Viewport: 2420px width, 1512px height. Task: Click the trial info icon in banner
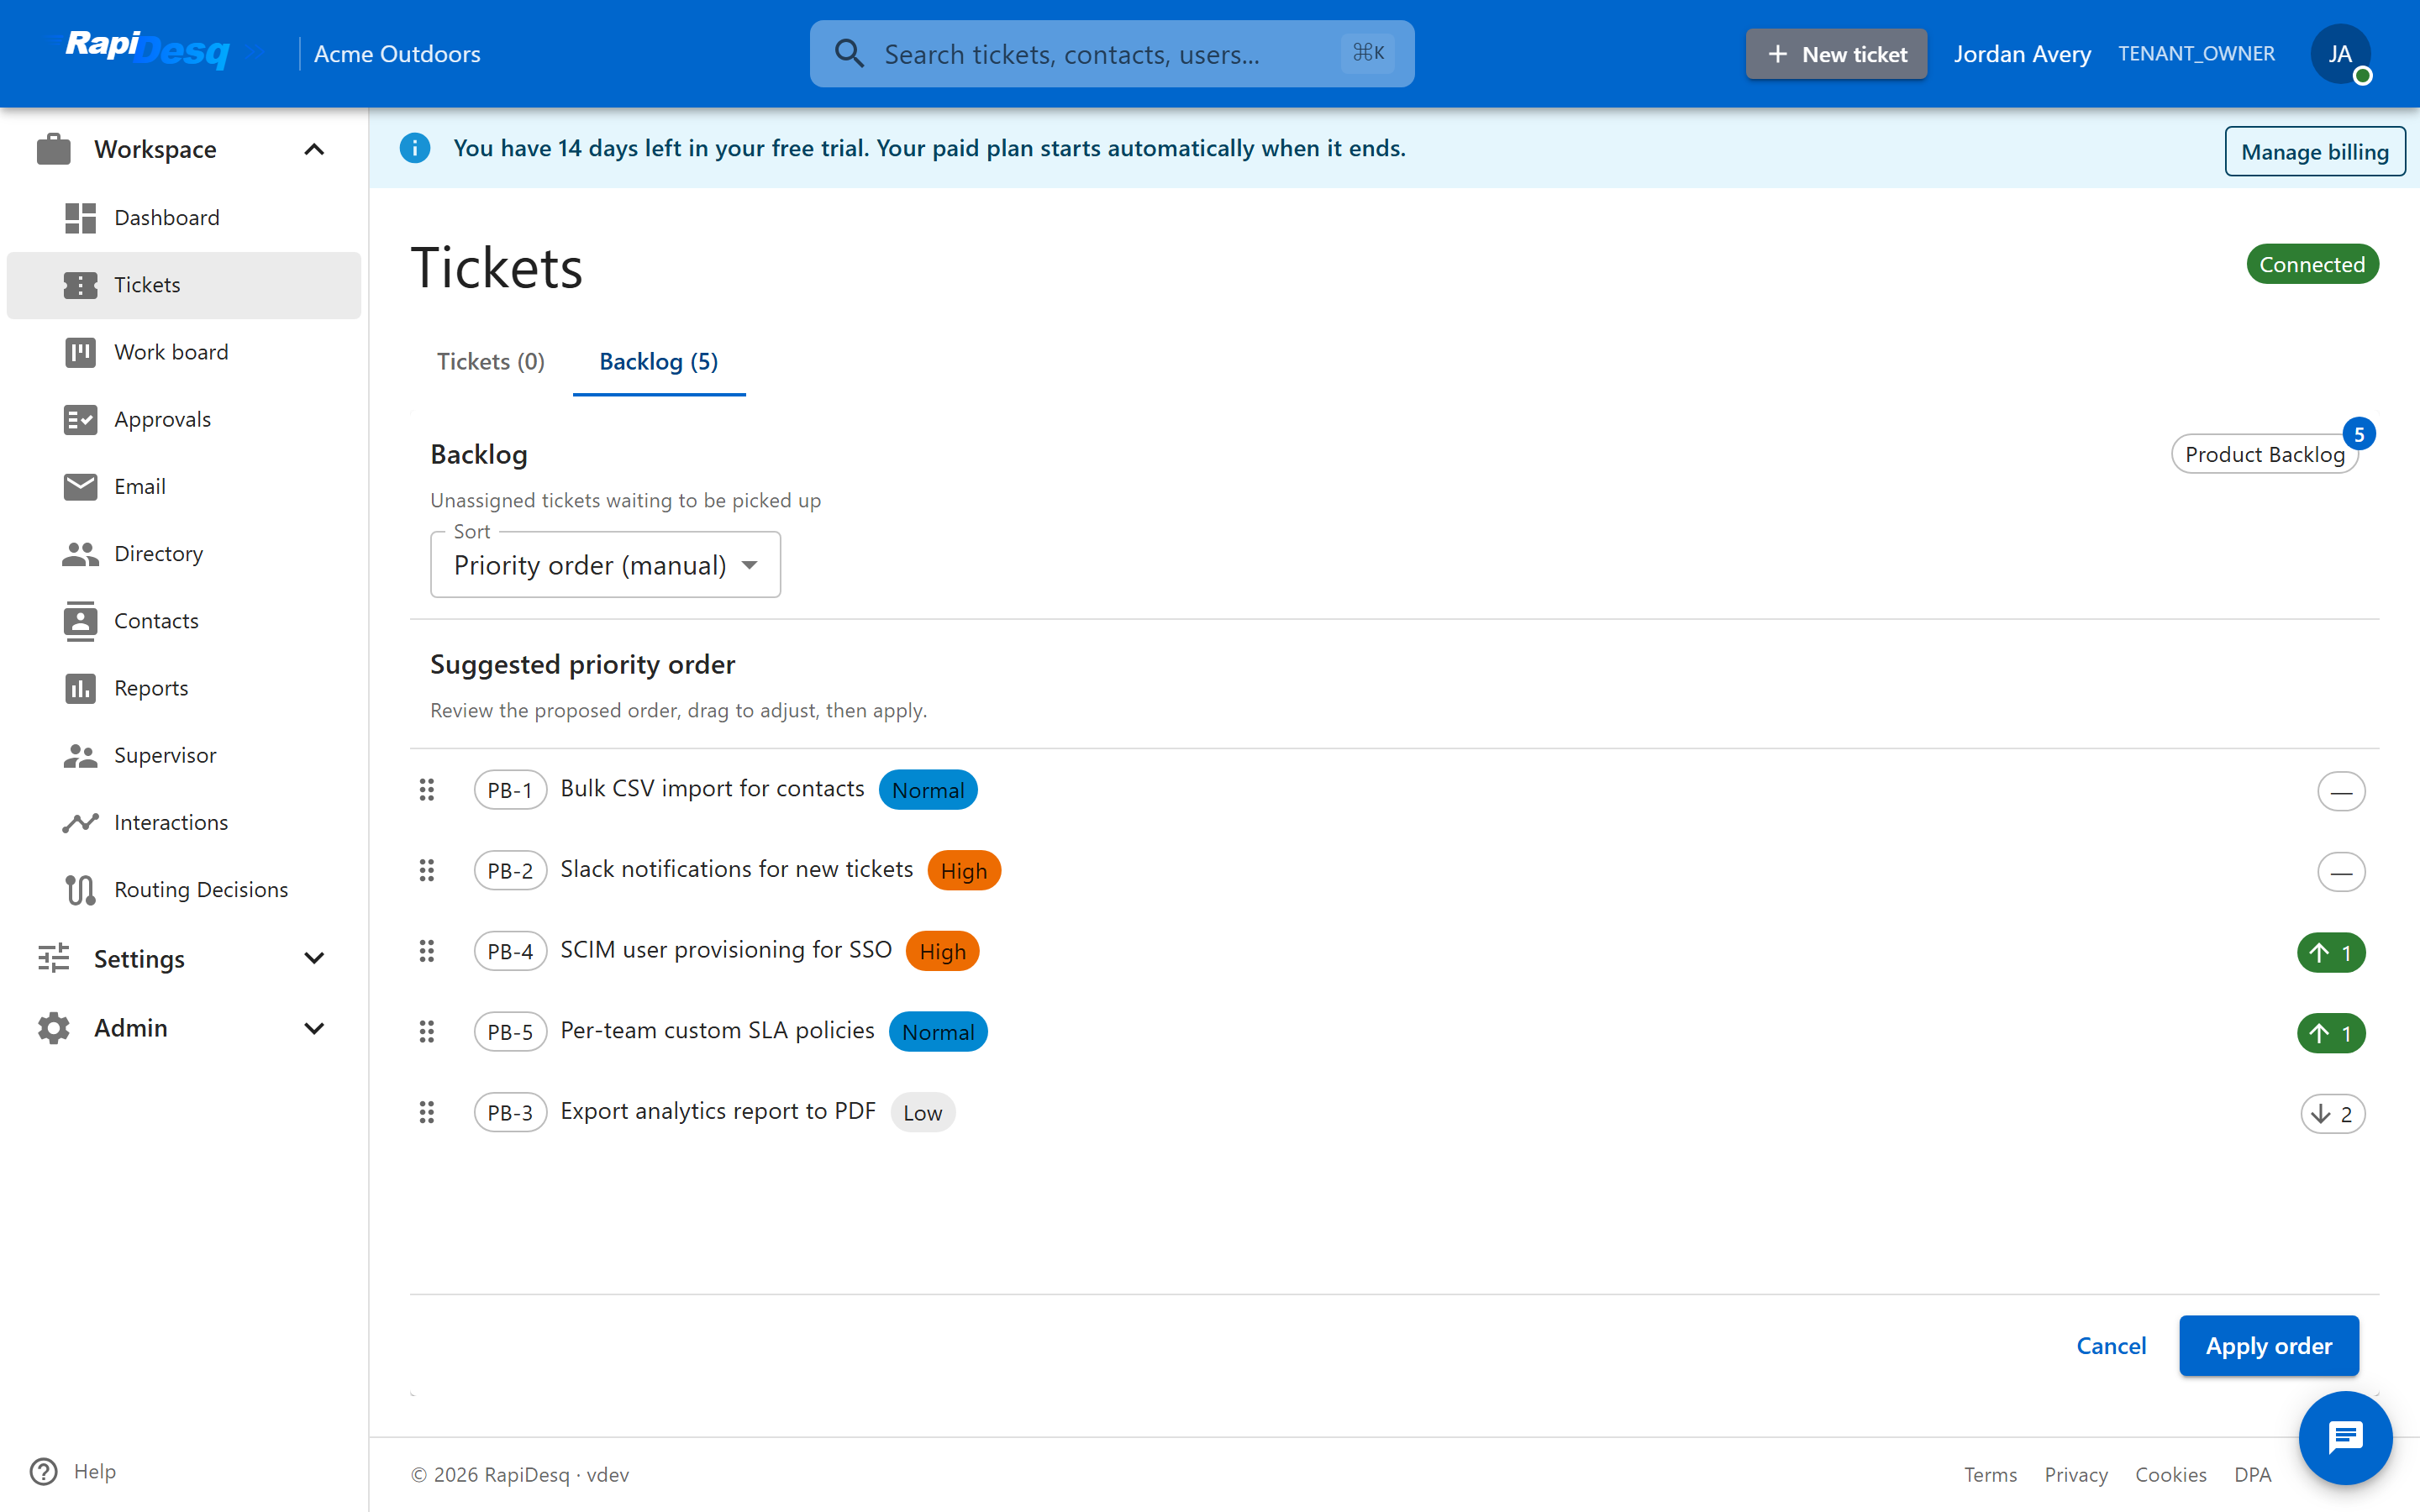(x=415, y=148)
